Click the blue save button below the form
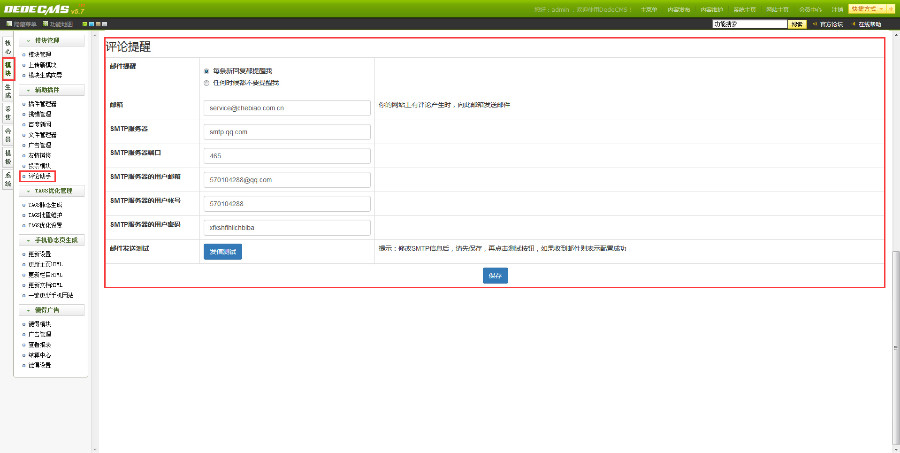Image resolution: width=900 pixels, height=453 pixels. [x=495, y=276]
